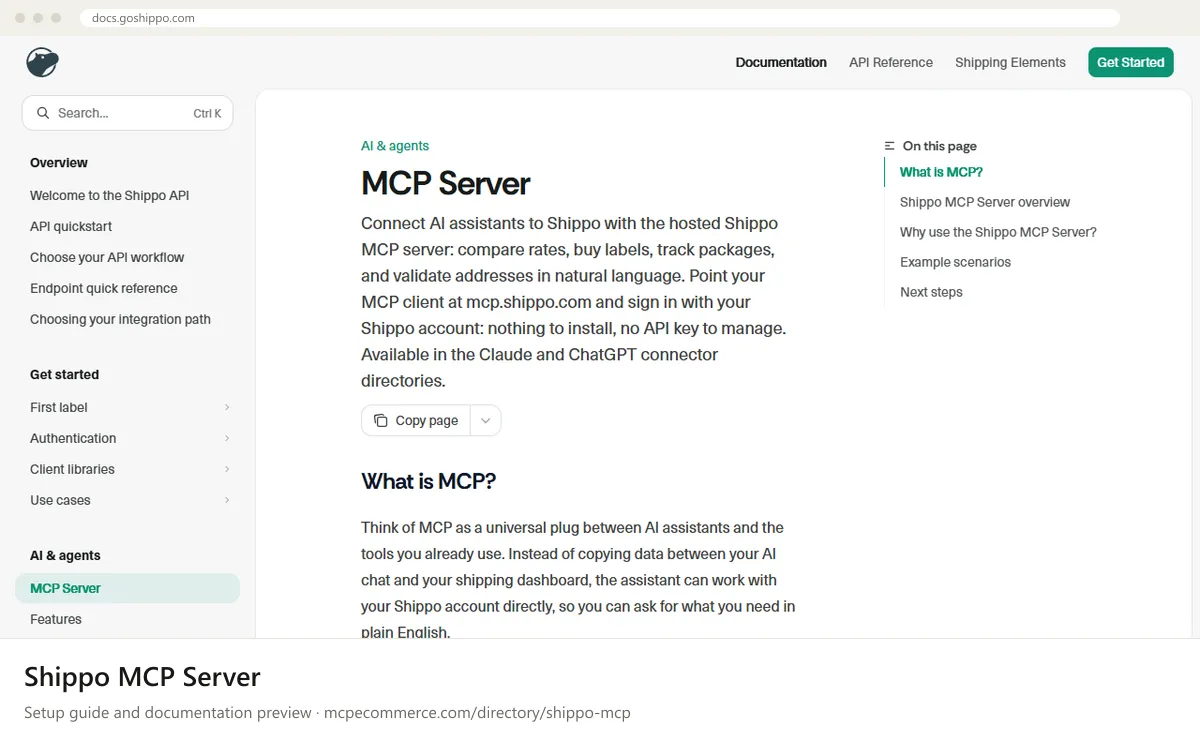Click the MCP Server page title
This screenshot has height=750, width=1200.
[x=445, y=184]
